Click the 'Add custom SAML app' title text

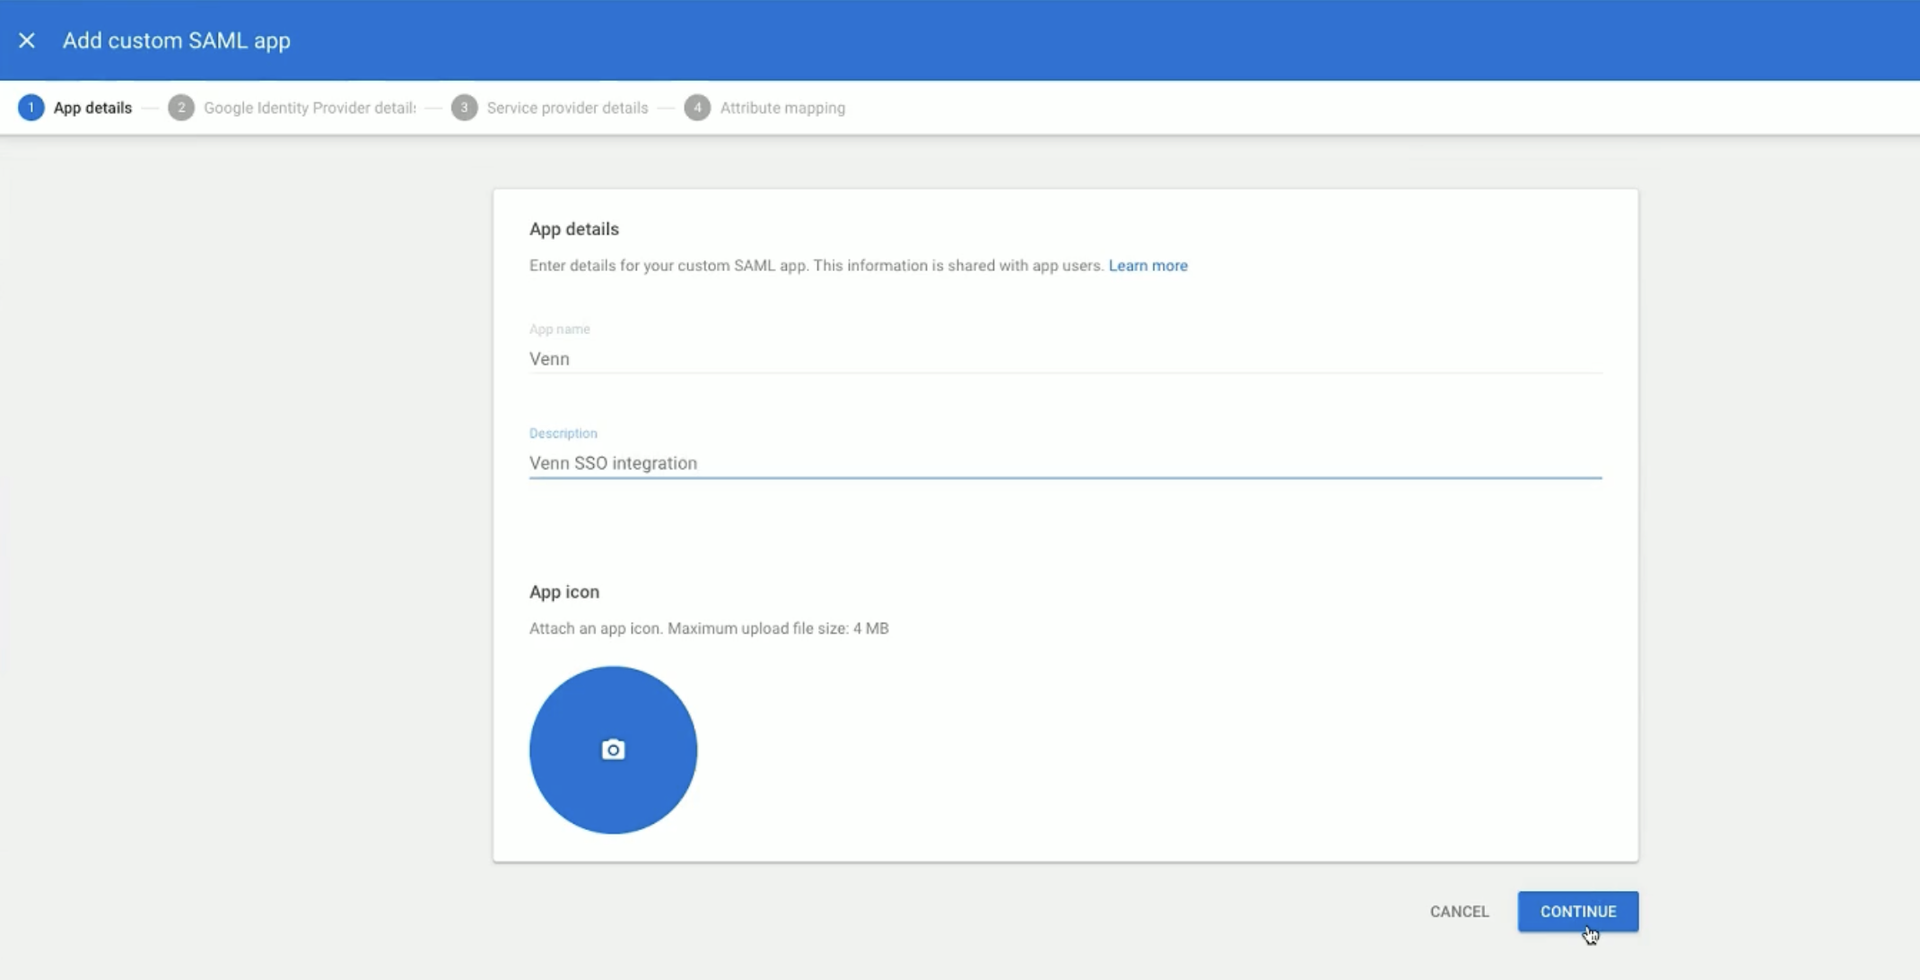[x=177, y=41]
